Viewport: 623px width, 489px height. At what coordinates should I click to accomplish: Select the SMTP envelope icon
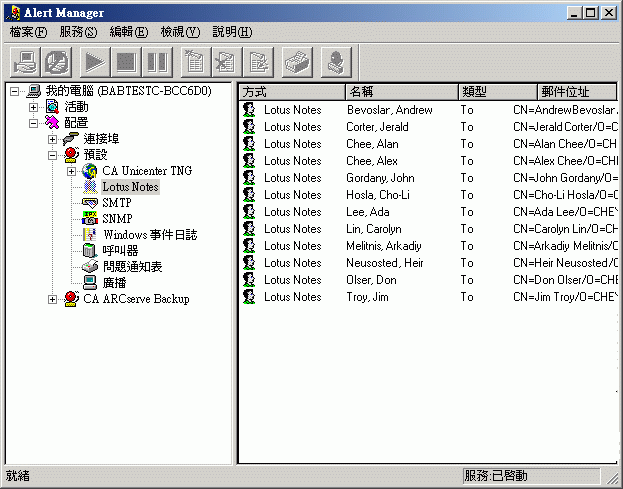(90, 203)
